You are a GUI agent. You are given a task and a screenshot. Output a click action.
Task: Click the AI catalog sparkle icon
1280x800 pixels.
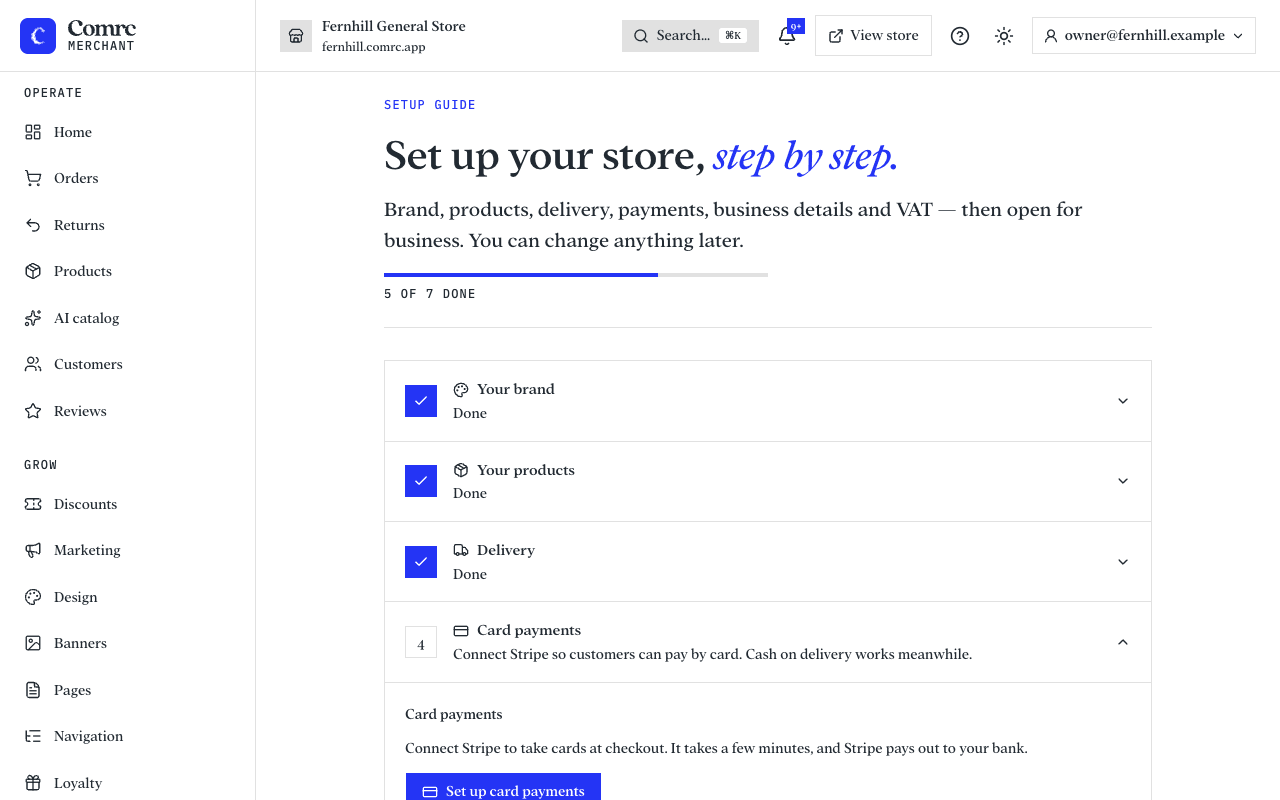(33, 318)
